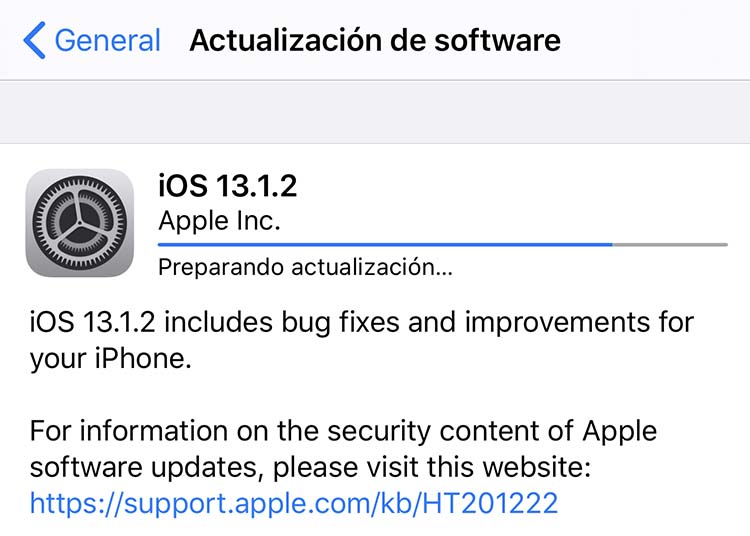Tap the blue back chevron arrow
The height and width of the screenshot is (536, 750).
[x=34, y=40]
